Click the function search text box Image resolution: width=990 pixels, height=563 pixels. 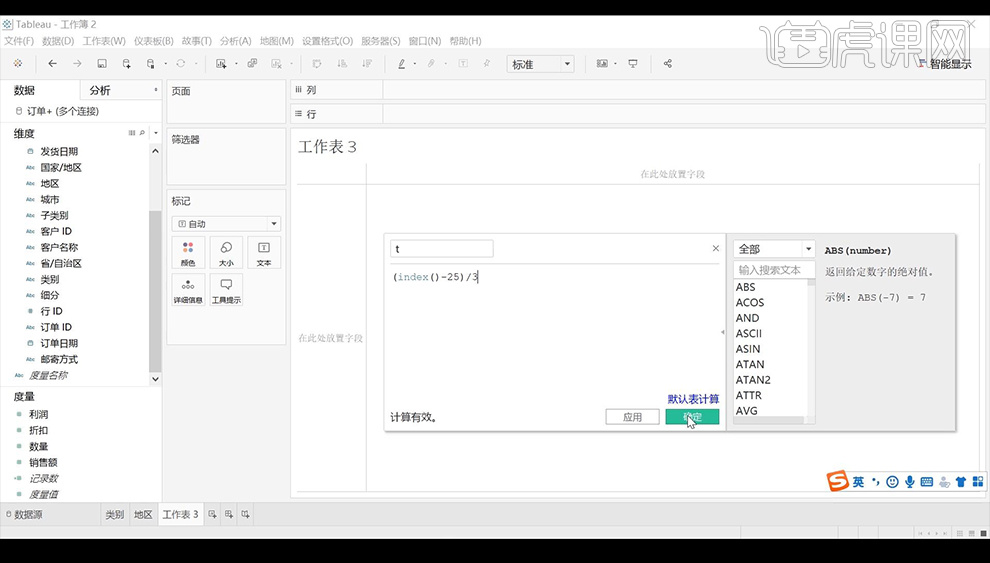point(774,270)
